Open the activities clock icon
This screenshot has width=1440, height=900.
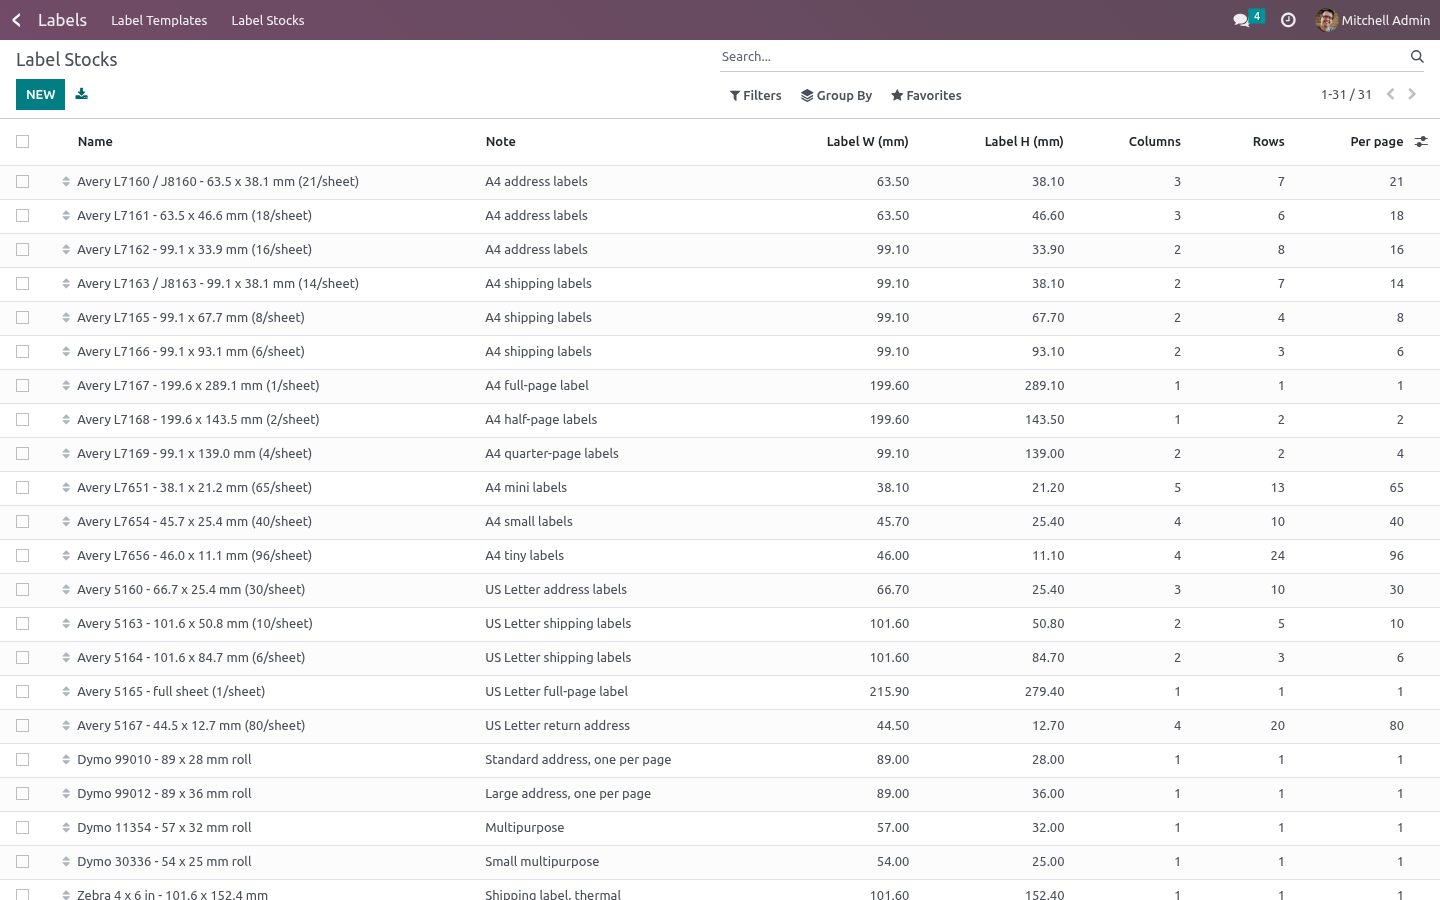(1288, 20)
